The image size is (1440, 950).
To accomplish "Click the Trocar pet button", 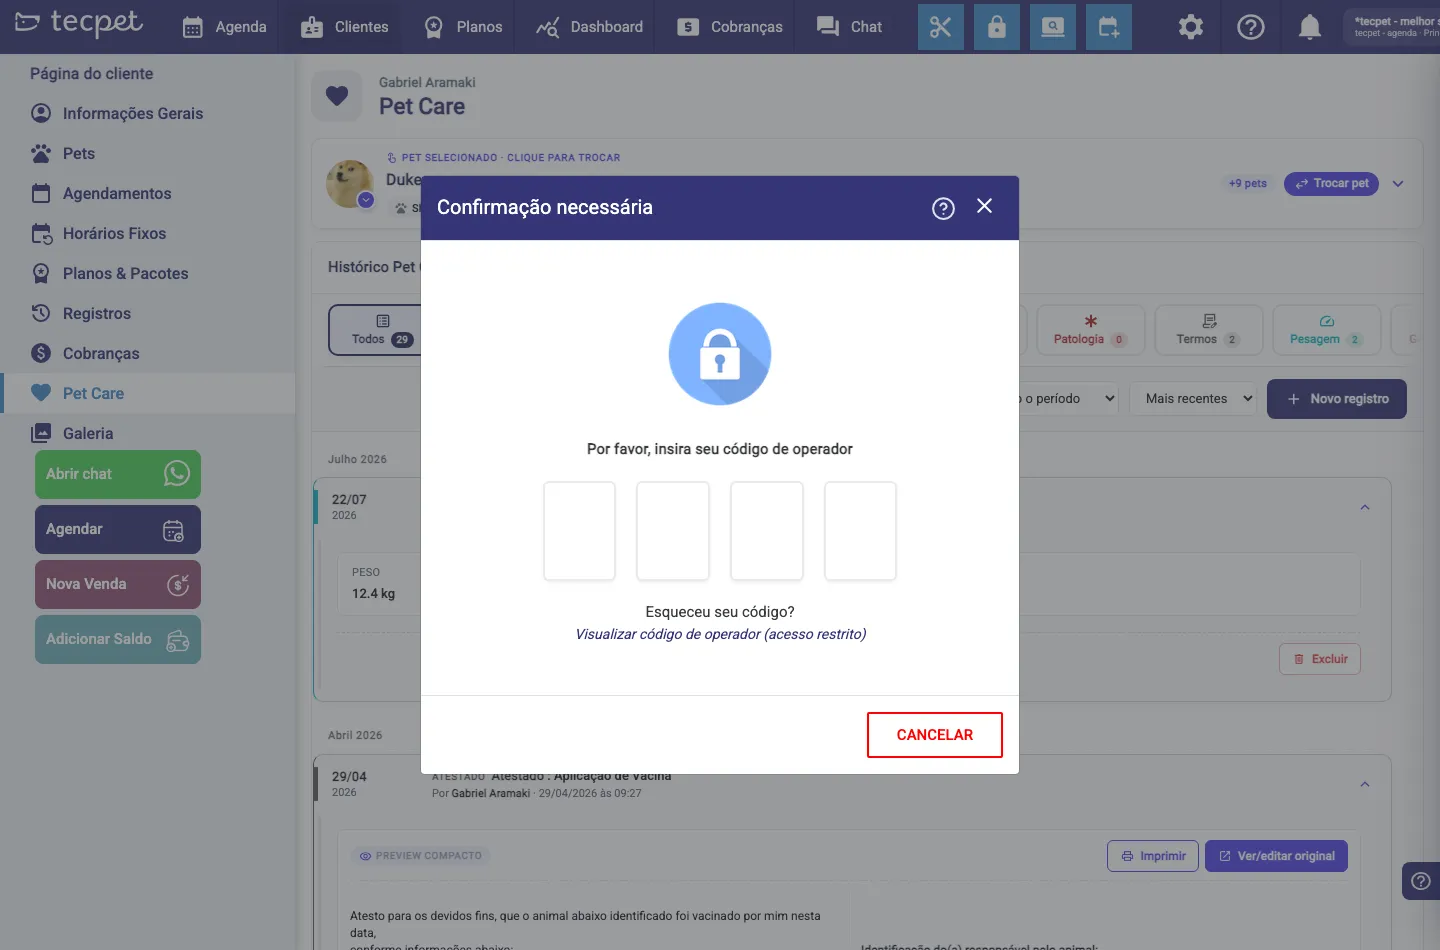I will [1331, 184].
